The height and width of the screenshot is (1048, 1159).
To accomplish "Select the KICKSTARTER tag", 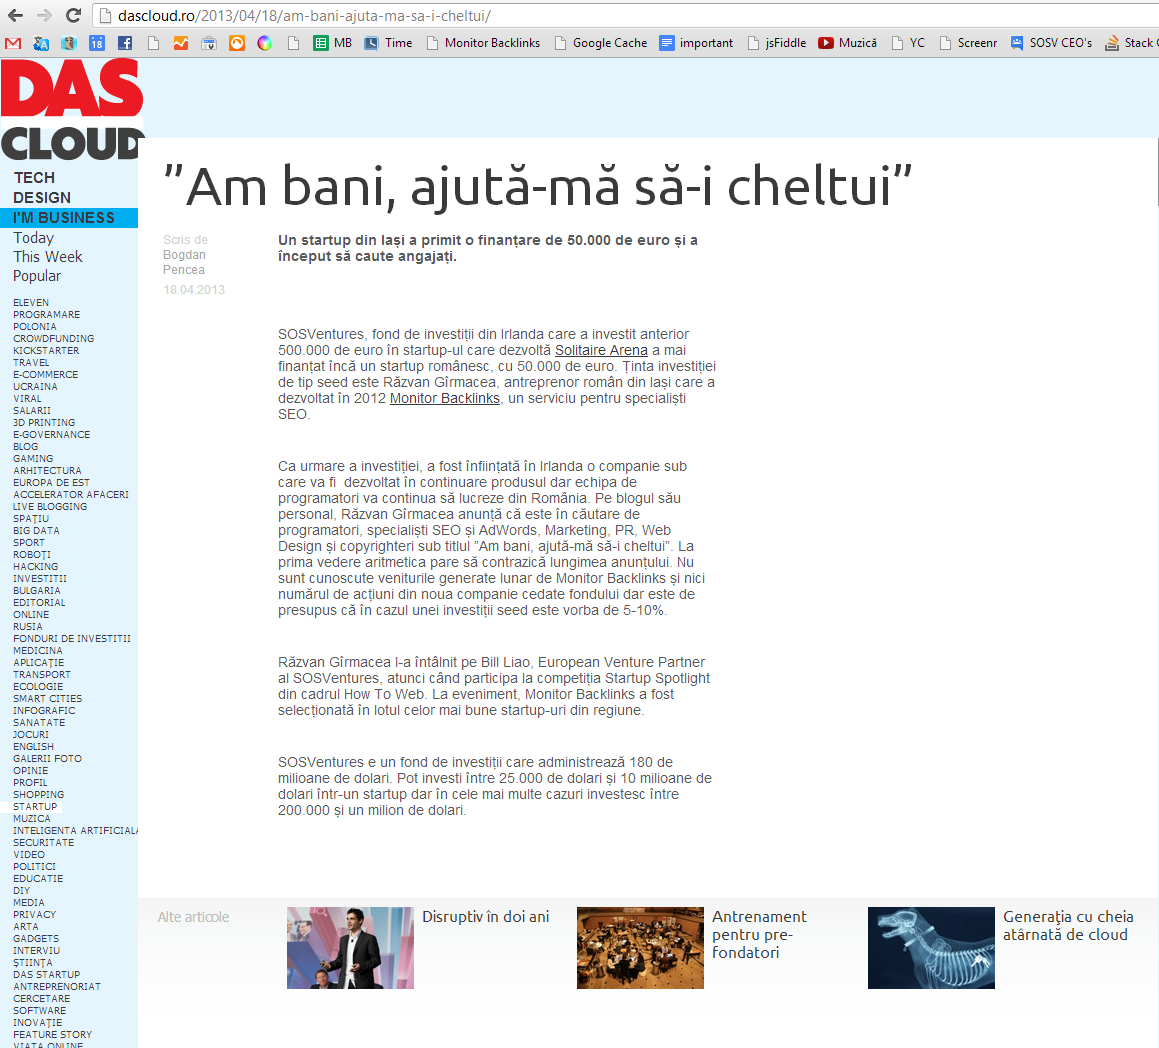I will [x=46, y=351].
